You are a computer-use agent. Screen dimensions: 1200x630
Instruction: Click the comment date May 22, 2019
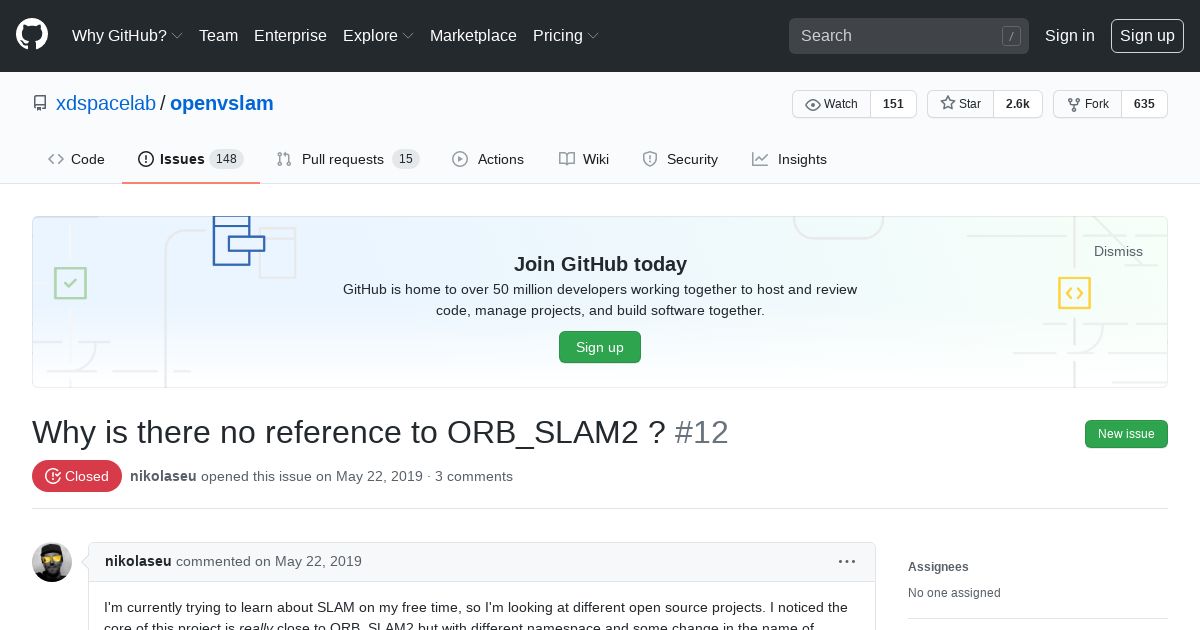[x=318, y=561]
